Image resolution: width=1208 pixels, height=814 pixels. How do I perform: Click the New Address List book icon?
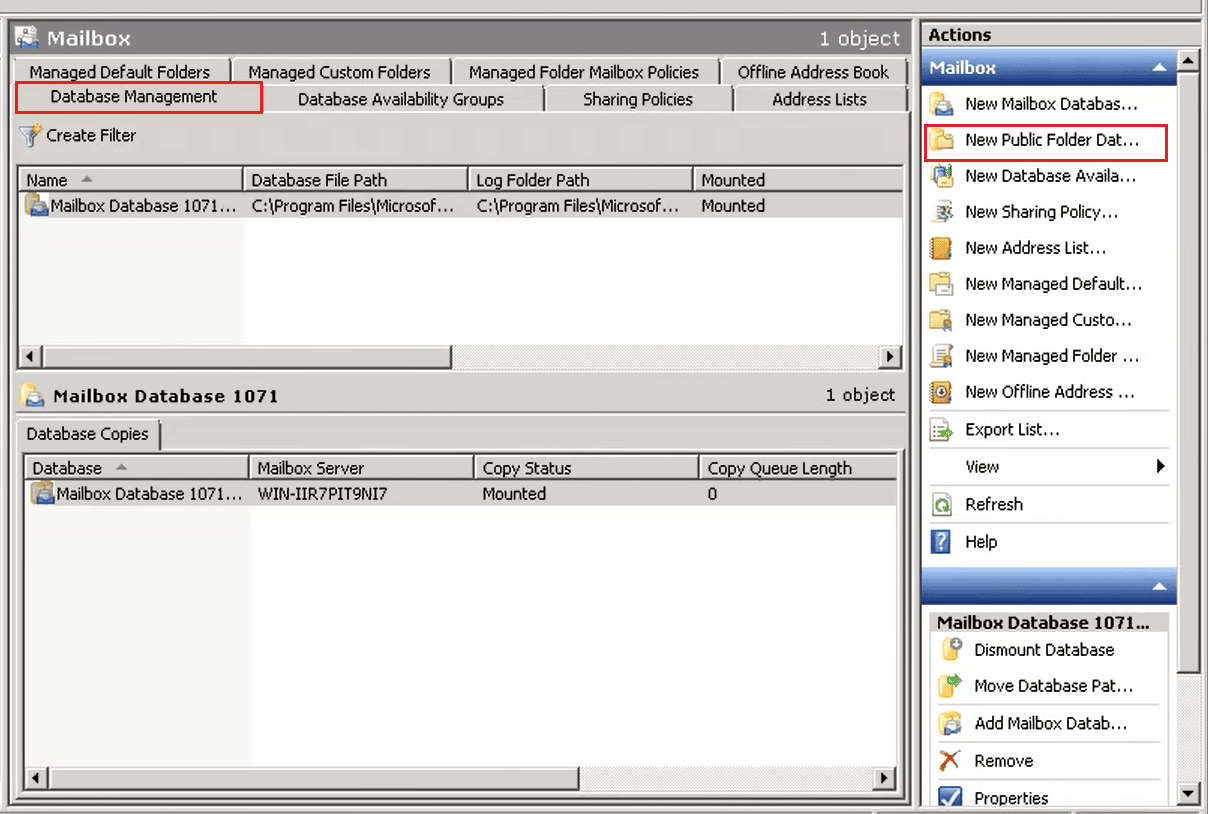click(941, 248)
